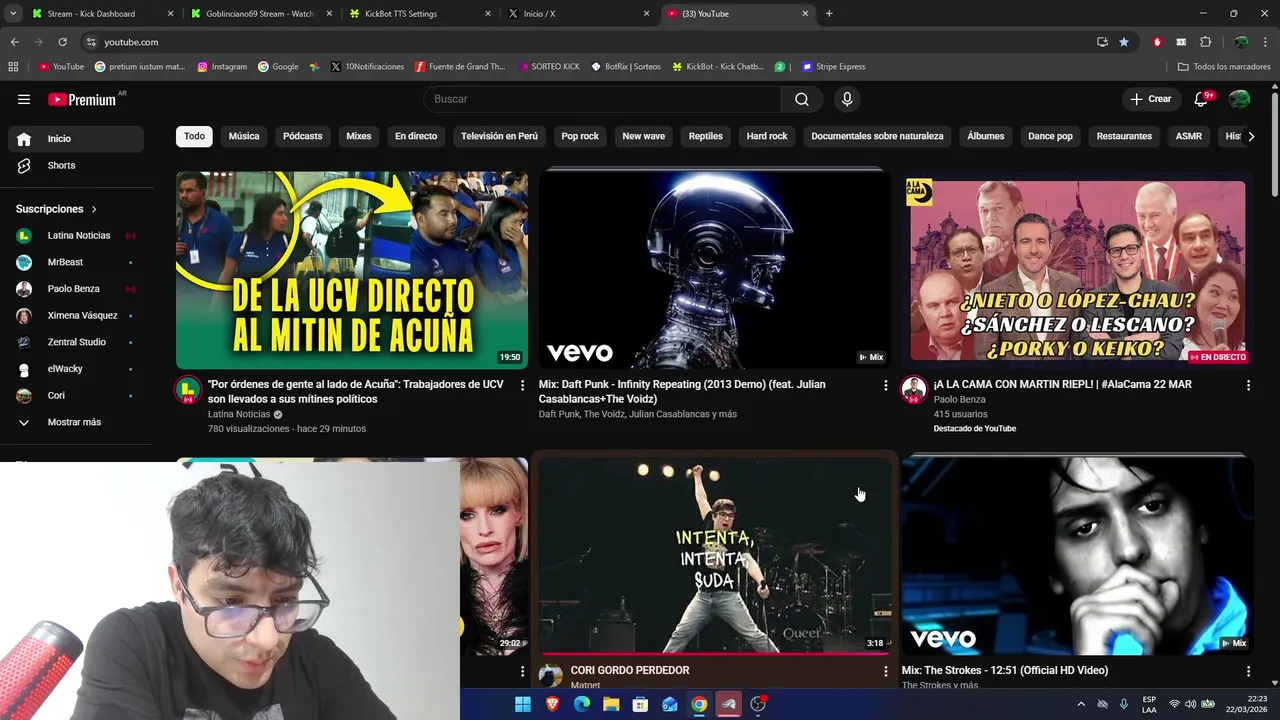This screenshot has width=1280, height=720.
Task: Select the En directo filter chip
Action: click(x=416, y=136)
